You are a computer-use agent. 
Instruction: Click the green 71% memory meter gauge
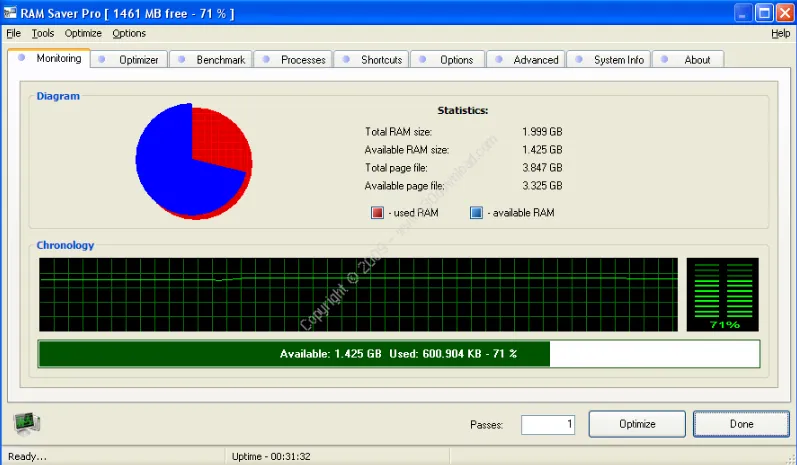point(722,295)
